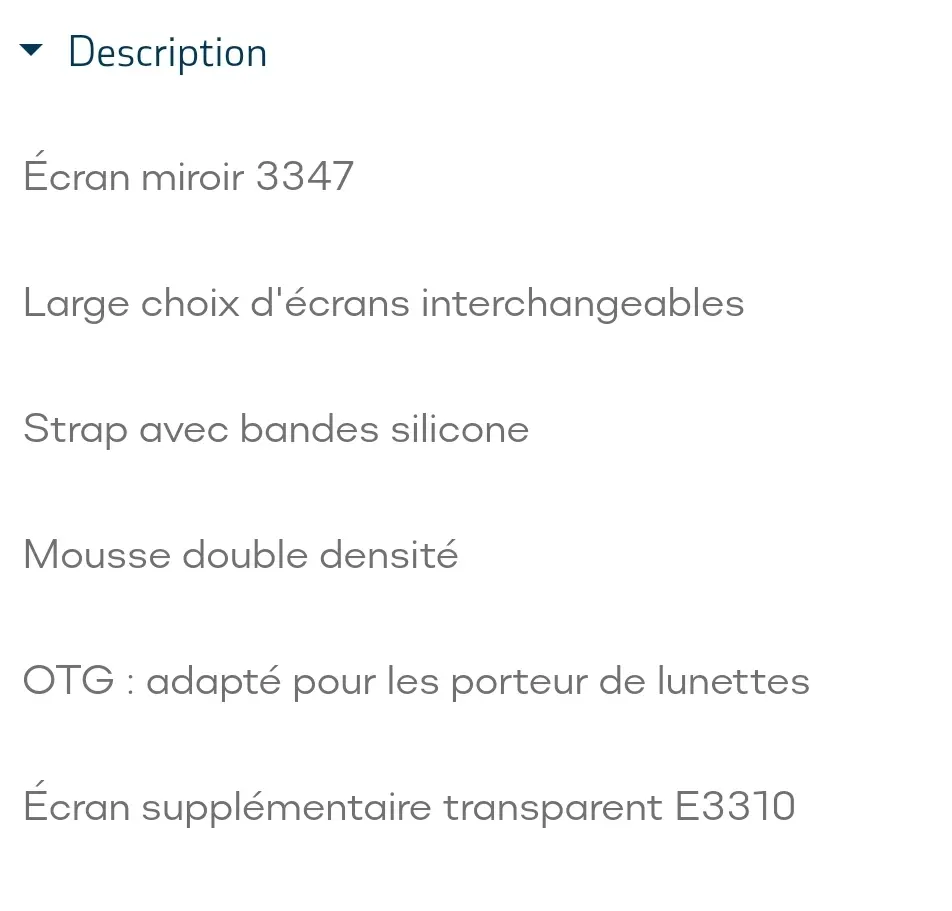Click the 'OTG : adapté pour les porteur' line

pos(416,681)
